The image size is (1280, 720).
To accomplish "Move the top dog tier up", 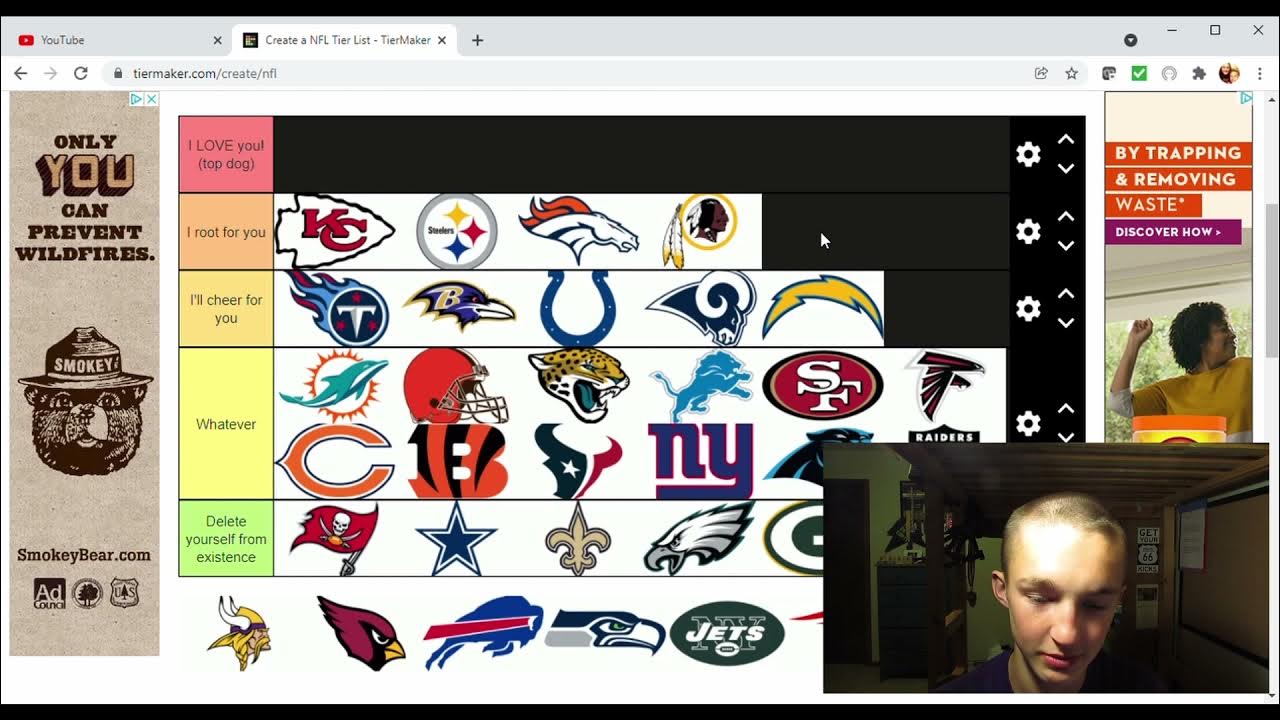I will pyautogui.click(x=1066, y=139).
